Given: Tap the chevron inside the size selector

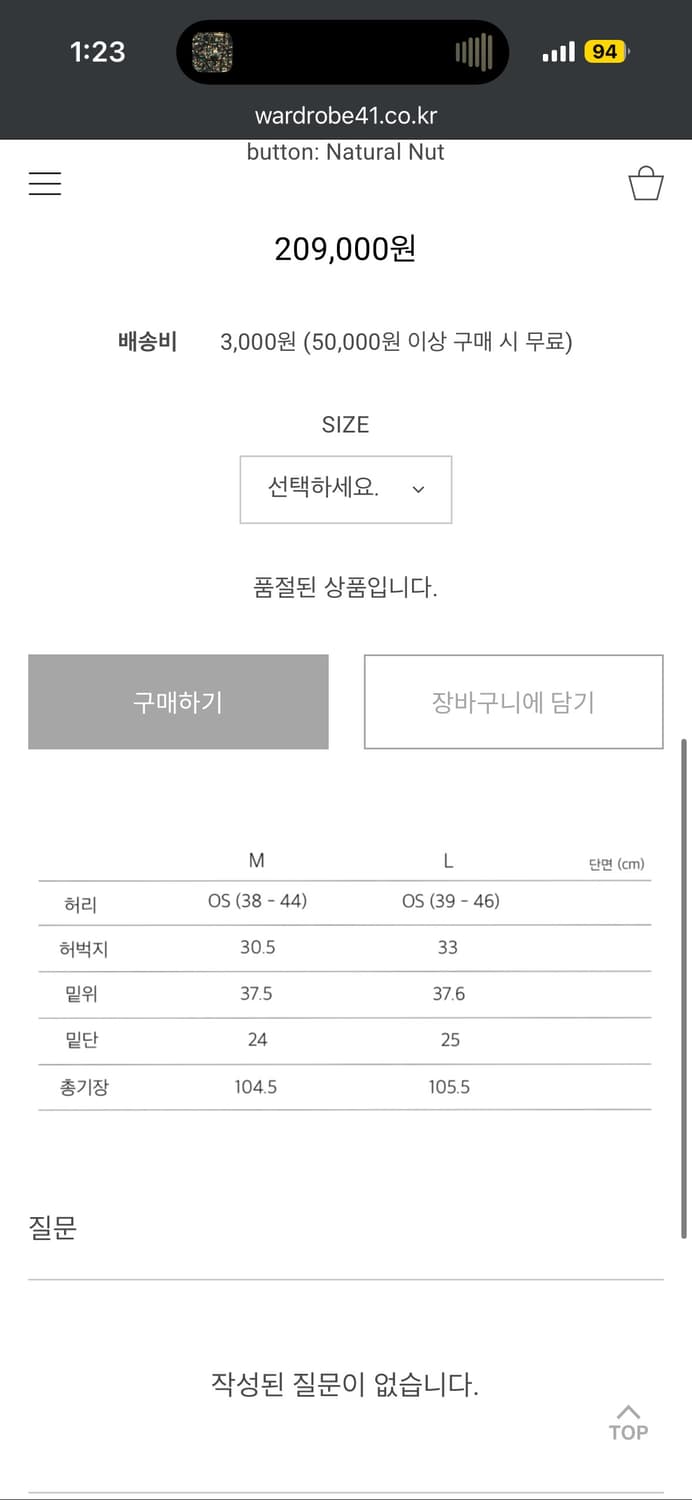Looking at the screenshot, I should (x=419, y=490).
